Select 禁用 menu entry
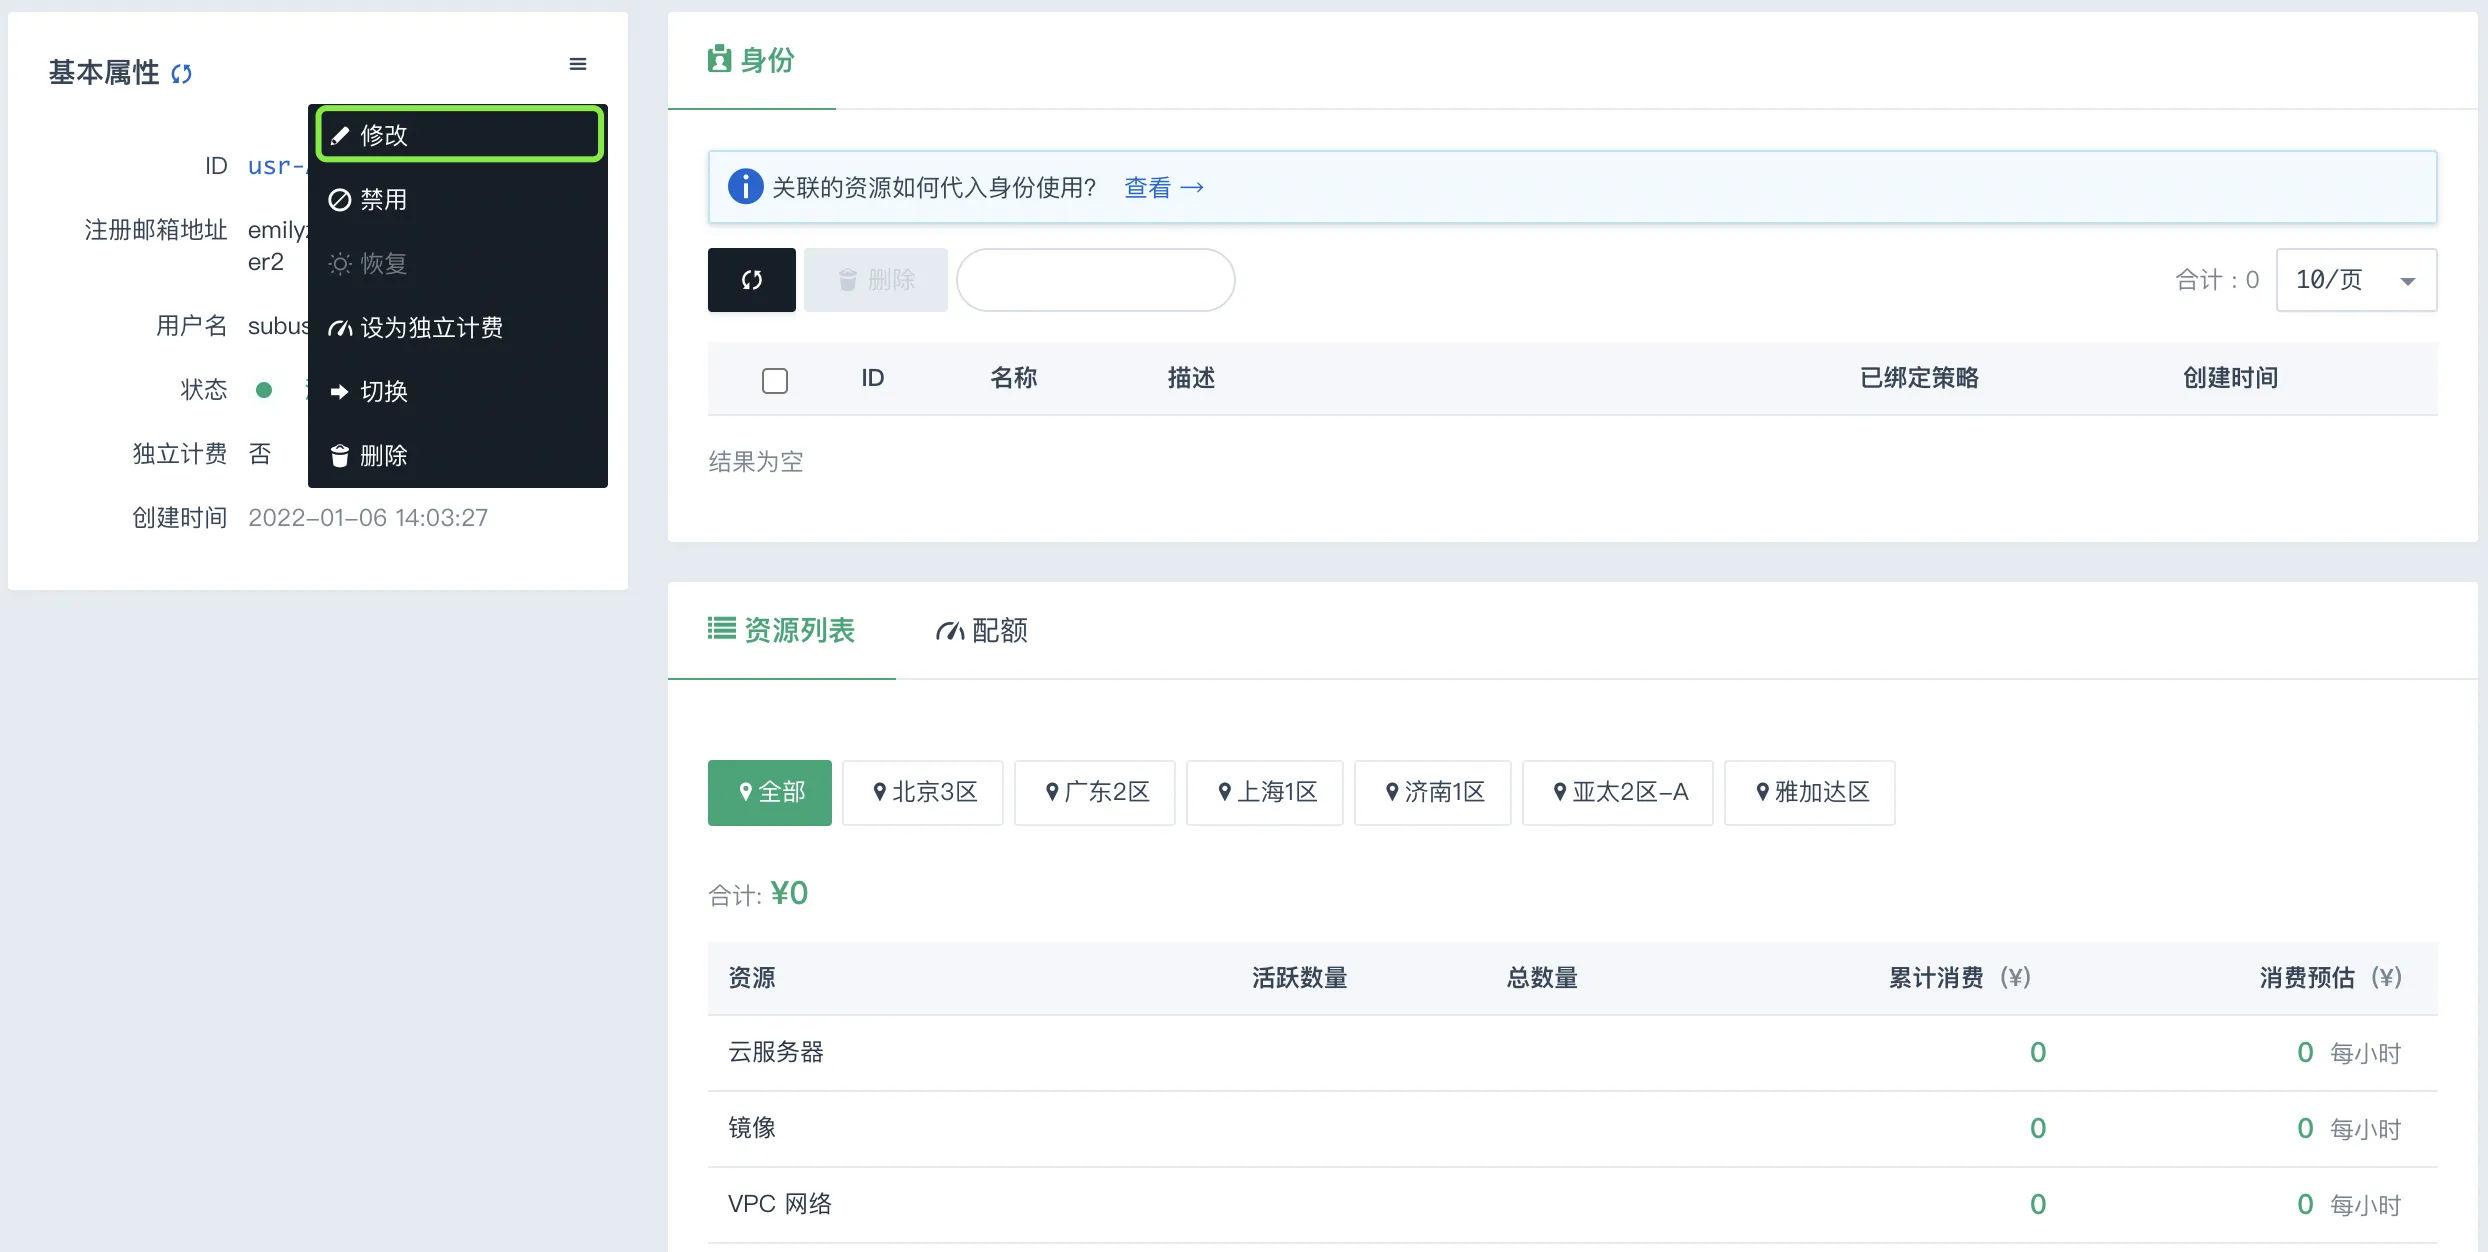This screenshot has width=2488, height=1252. tap(458, 199)
